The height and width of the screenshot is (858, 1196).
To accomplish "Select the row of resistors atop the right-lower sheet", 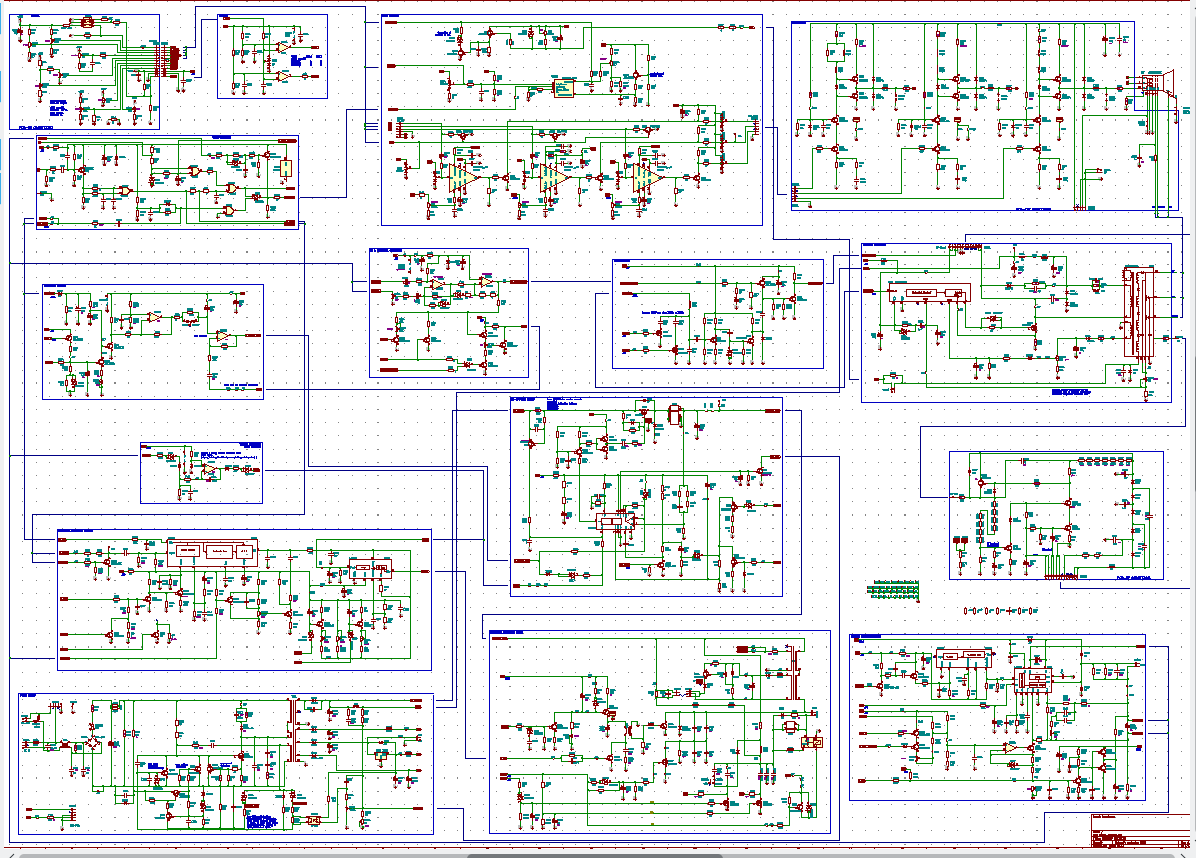I will coord(1104,461).
